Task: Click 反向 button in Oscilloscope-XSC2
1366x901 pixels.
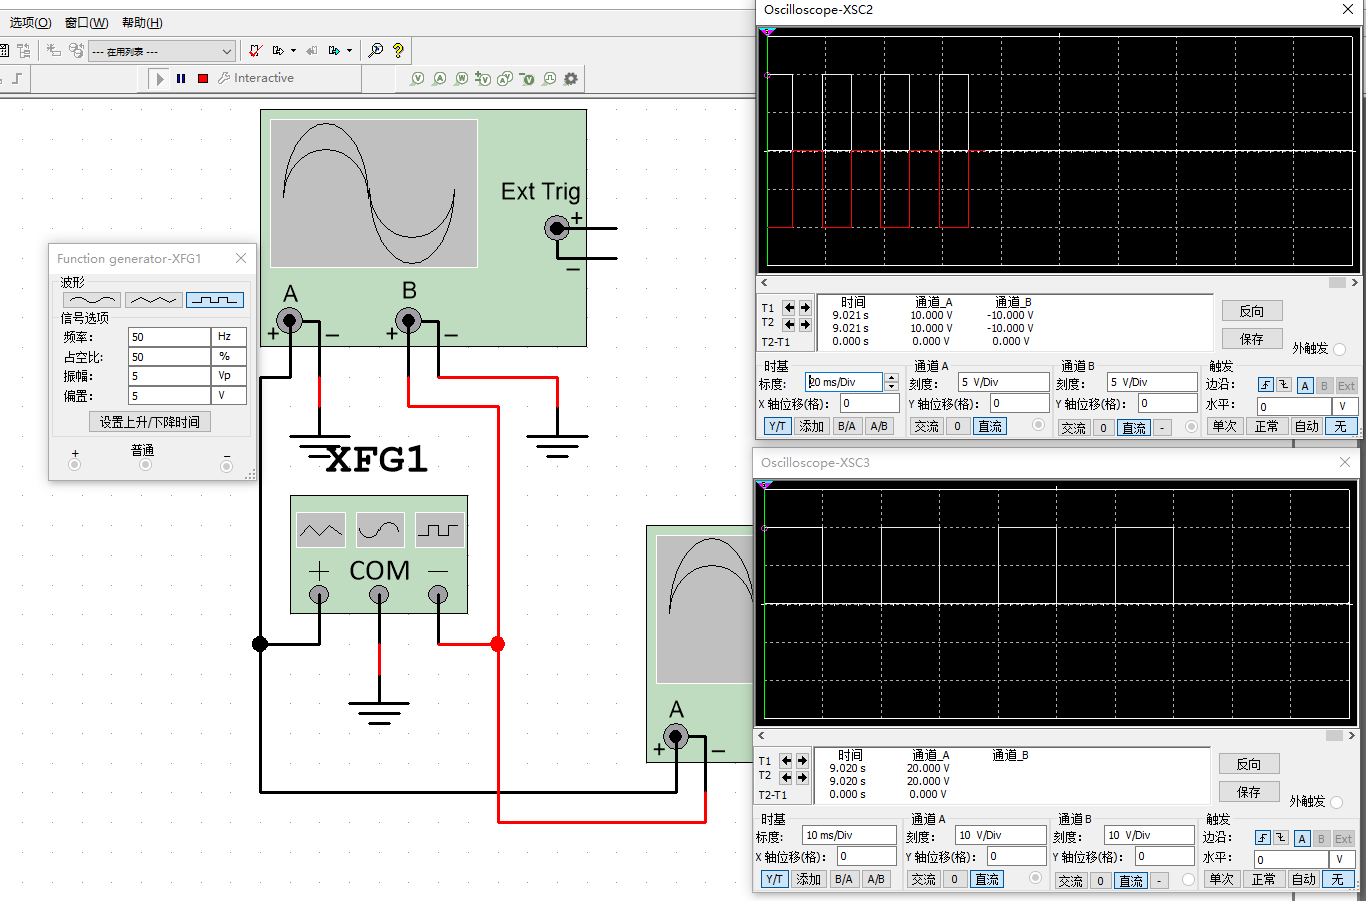Action: [x=1251, y=311]
